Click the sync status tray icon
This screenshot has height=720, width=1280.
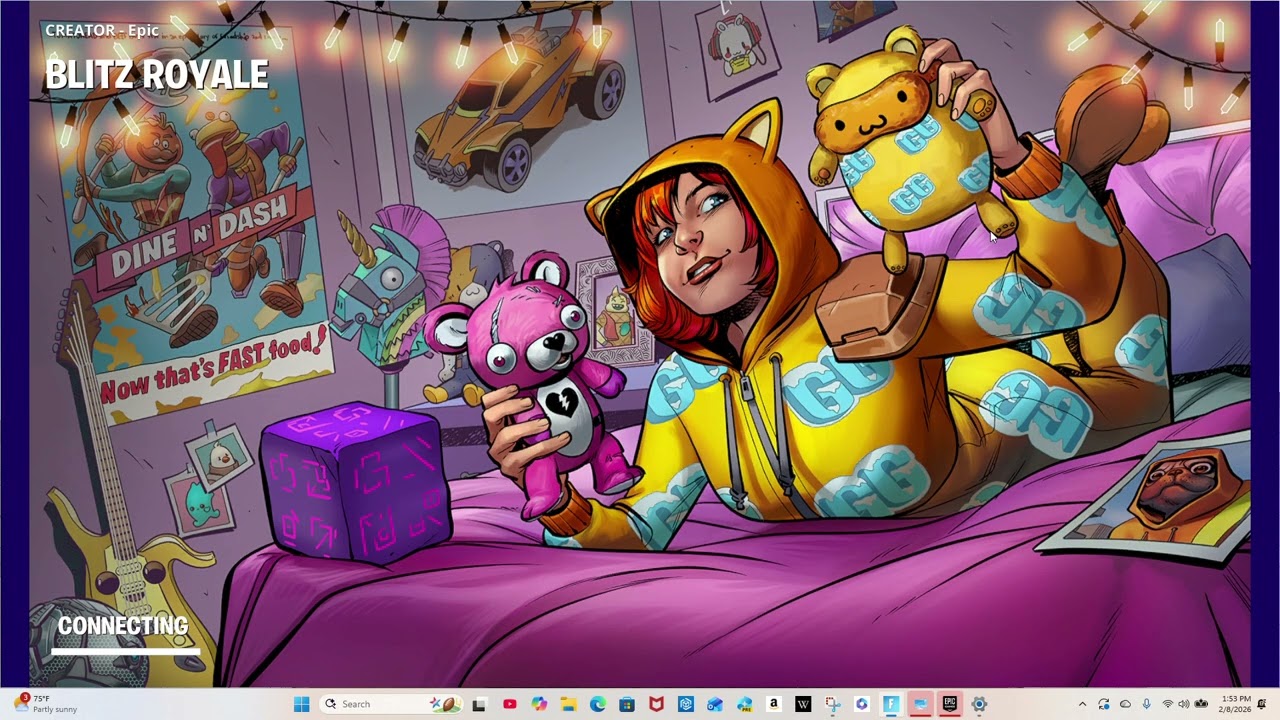(1103, 704)
